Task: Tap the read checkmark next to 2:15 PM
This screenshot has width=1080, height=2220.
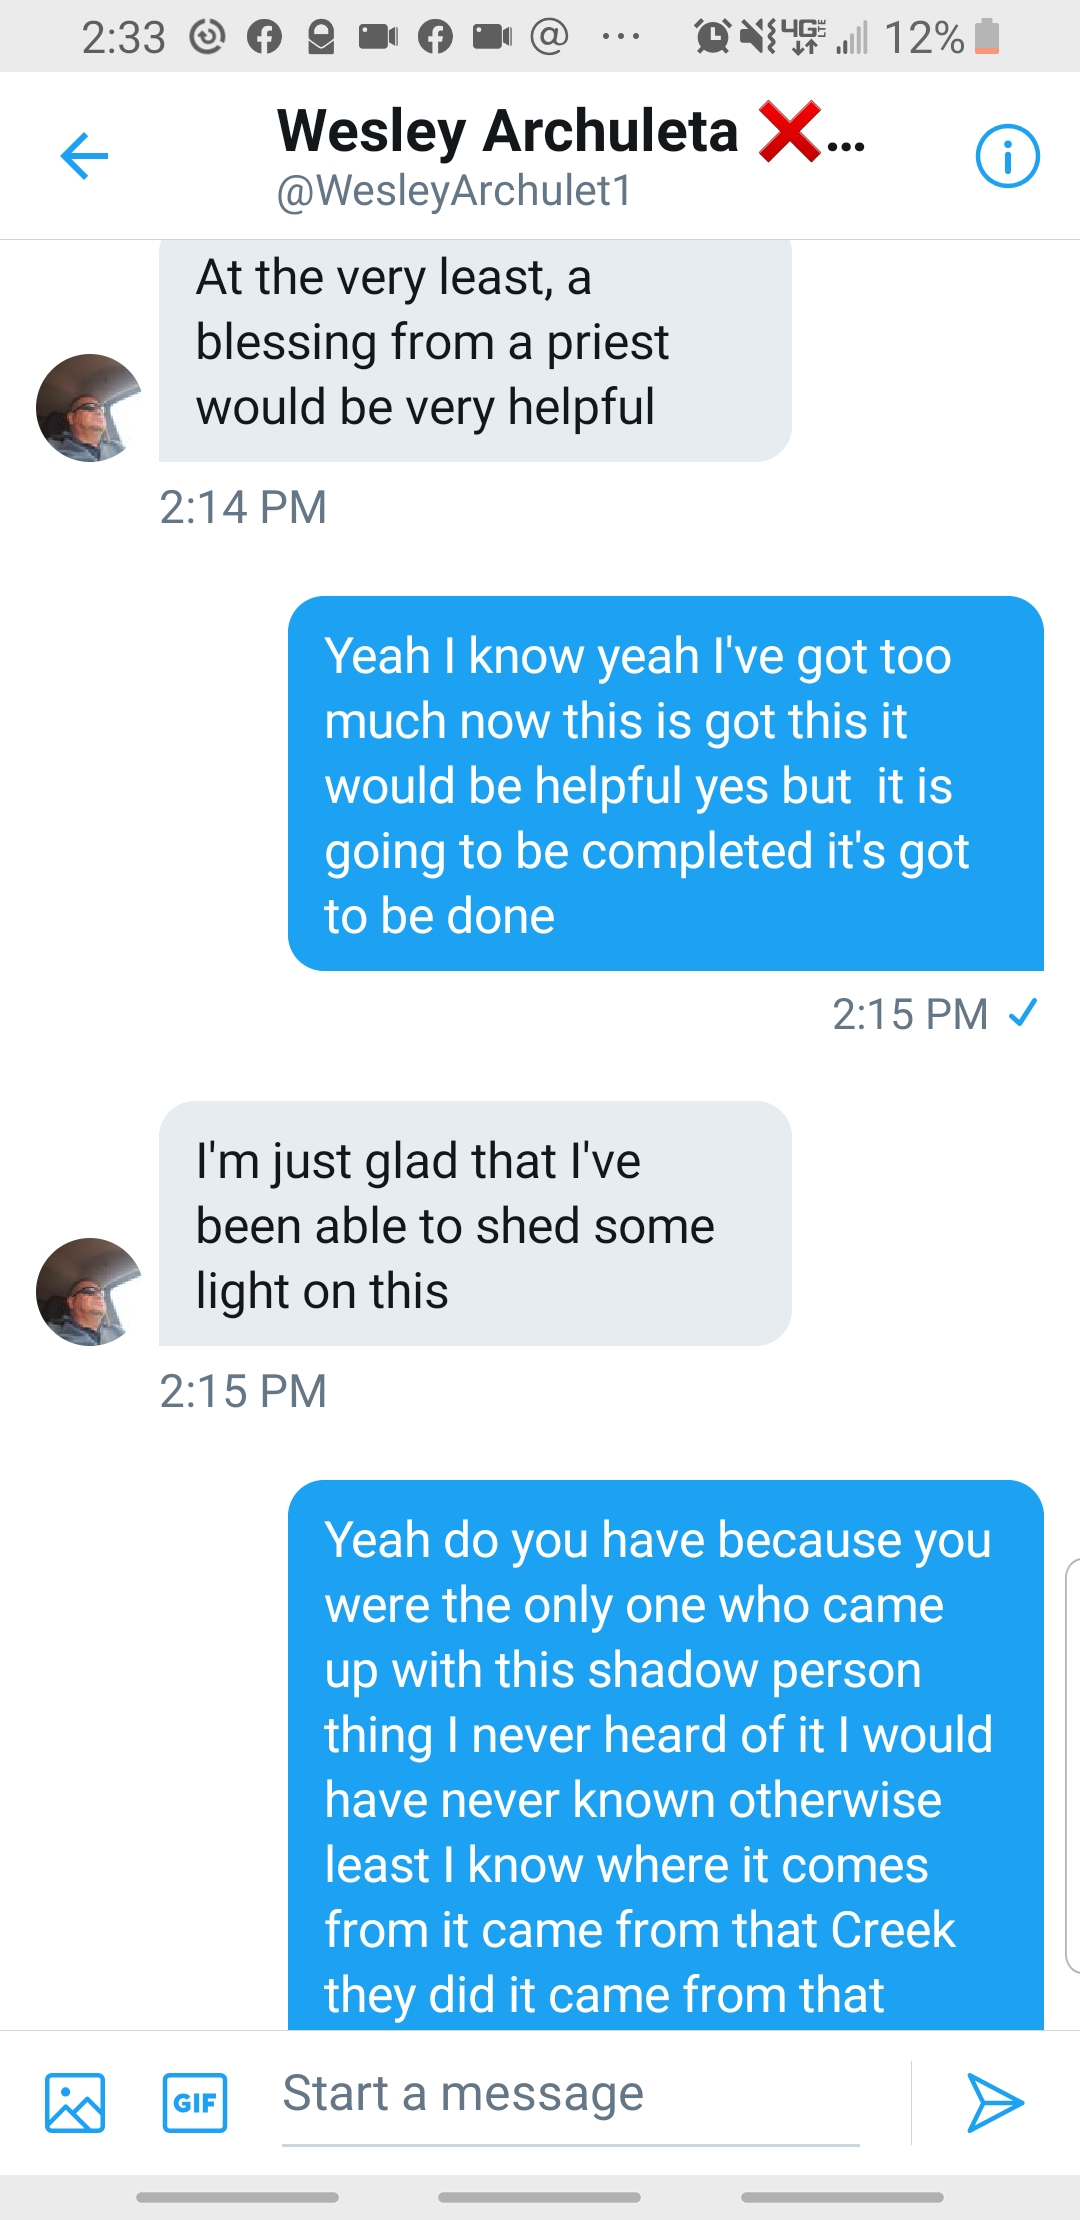Action: click(1023, 1013)
